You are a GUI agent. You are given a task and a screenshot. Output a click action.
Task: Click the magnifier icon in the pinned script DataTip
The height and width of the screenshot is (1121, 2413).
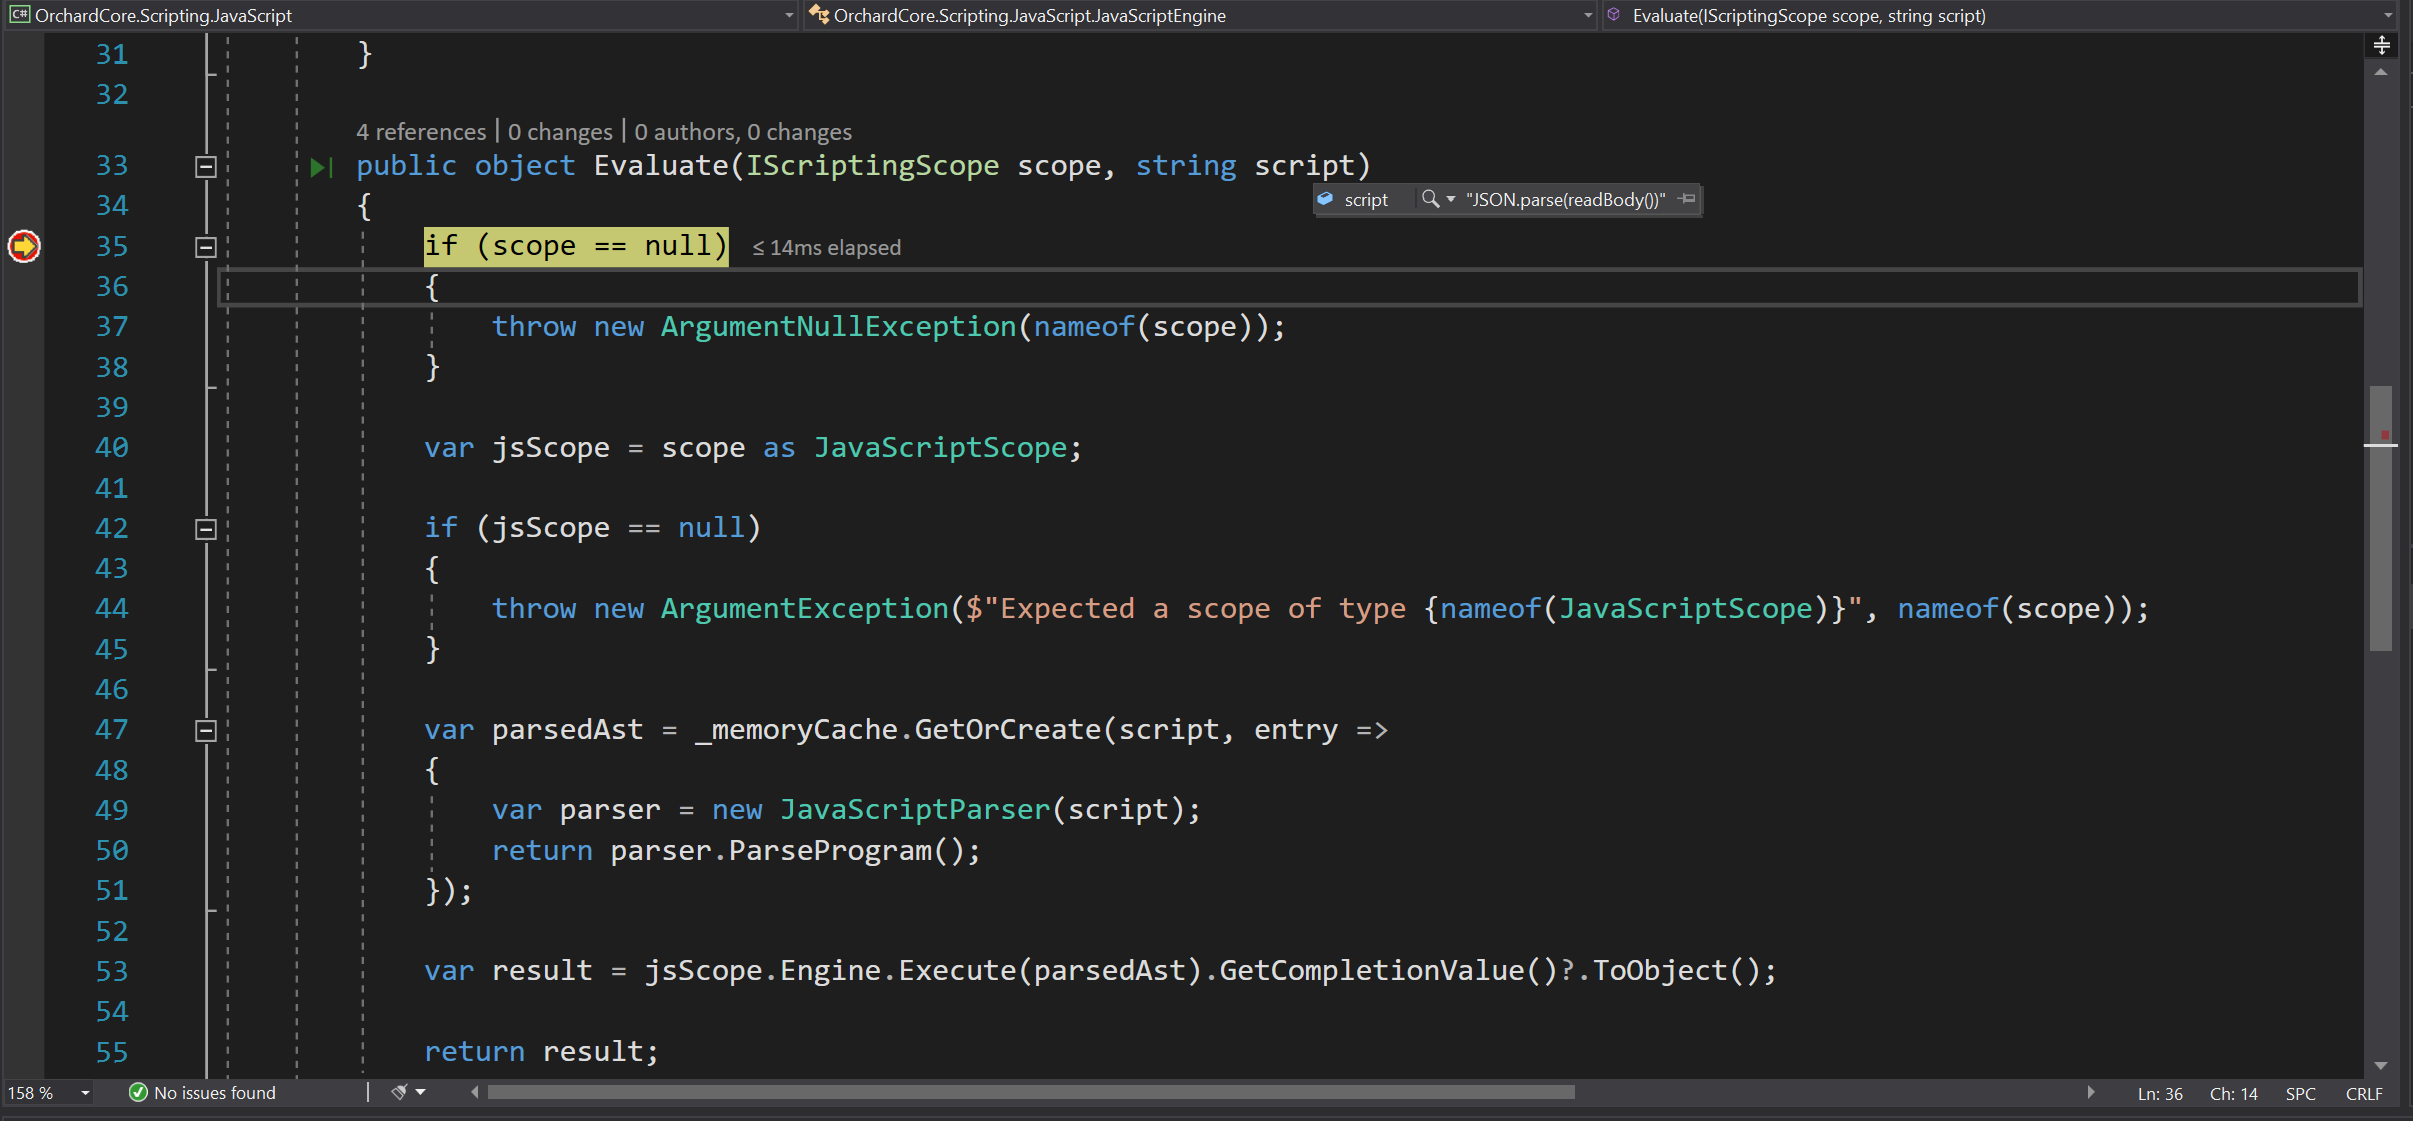click(x=1430, y=199)
